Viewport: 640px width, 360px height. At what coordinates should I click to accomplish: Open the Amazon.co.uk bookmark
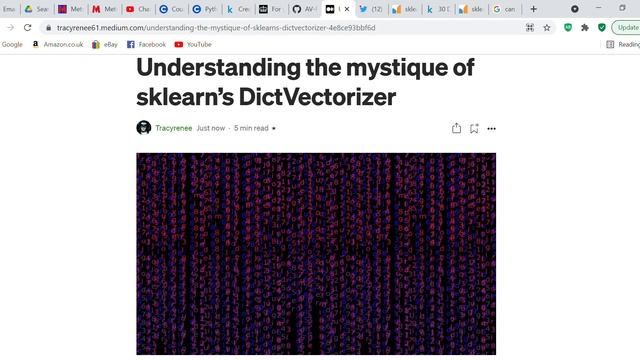pos(58,44)
